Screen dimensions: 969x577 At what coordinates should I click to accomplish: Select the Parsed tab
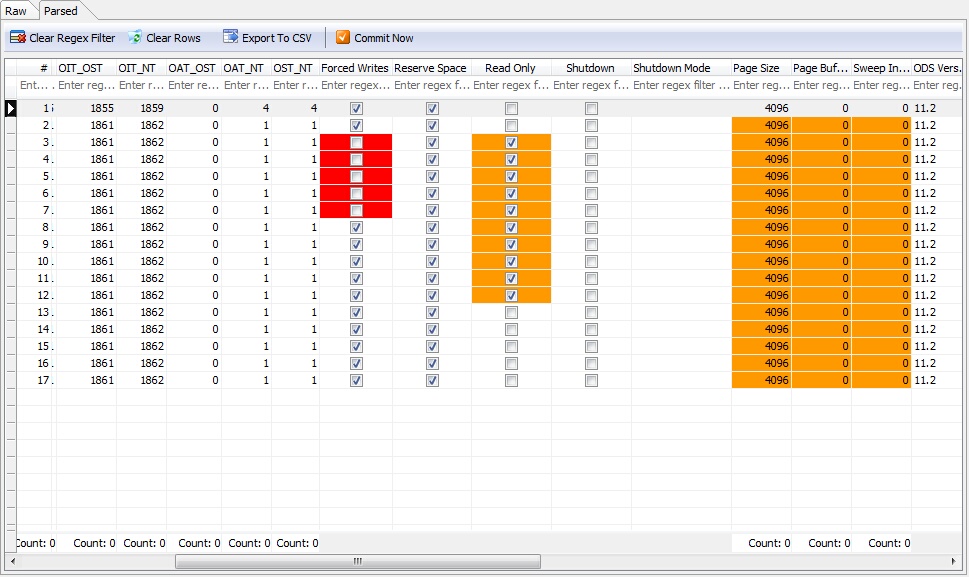61,11
